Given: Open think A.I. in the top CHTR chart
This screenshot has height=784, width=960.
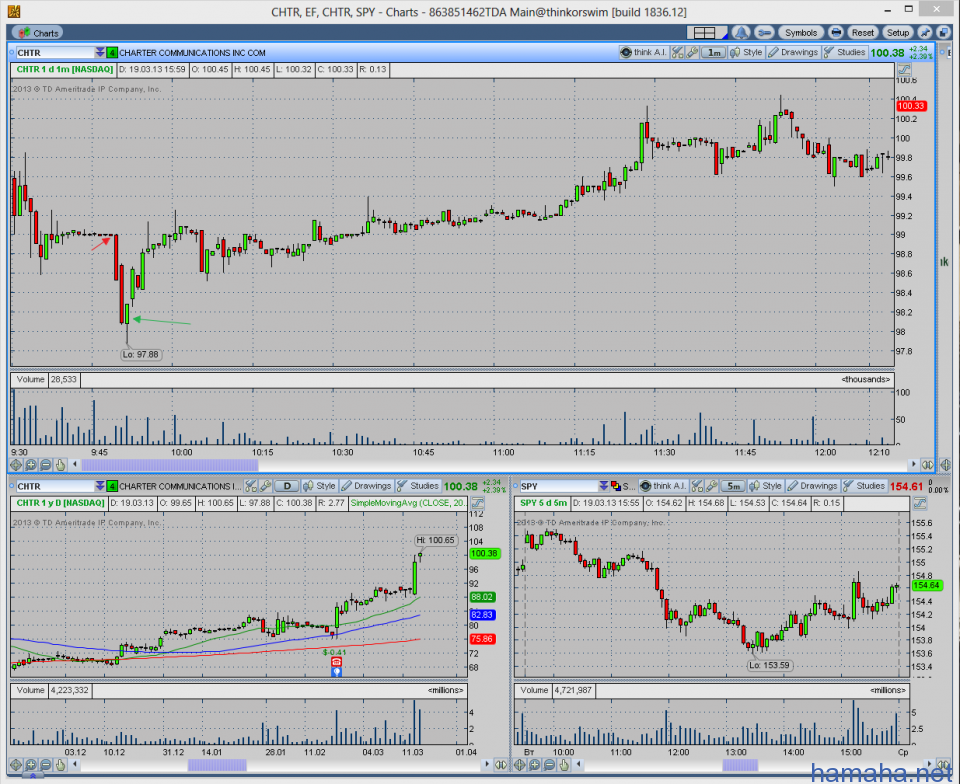Looking at the screenshot, I should 643,53.
